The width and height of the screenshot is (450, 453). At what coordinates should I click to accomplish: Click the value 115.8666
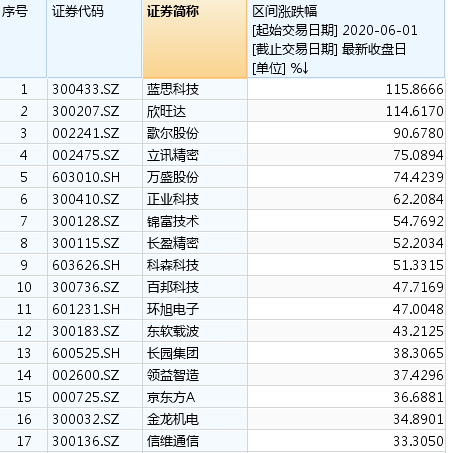[x=414, y=89]
